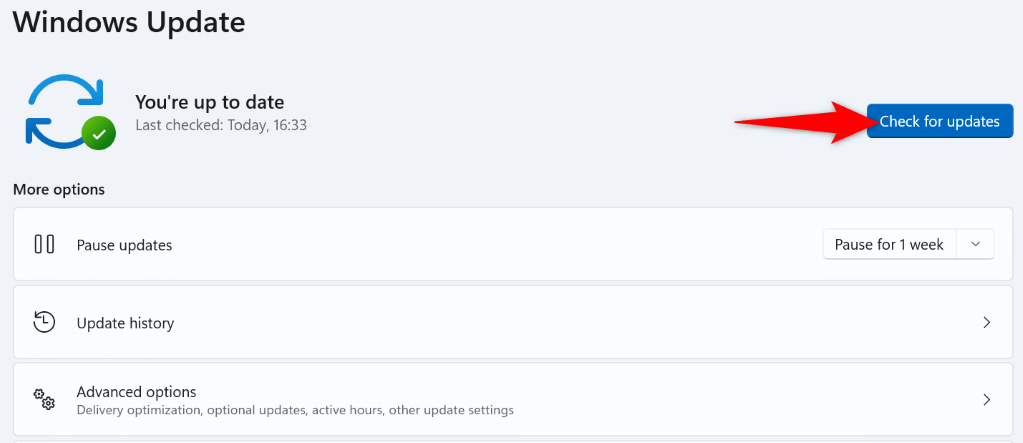The image size is (1023, 443).
Task: Click the Windows Update page heading
Action: [x=129, y=20]
